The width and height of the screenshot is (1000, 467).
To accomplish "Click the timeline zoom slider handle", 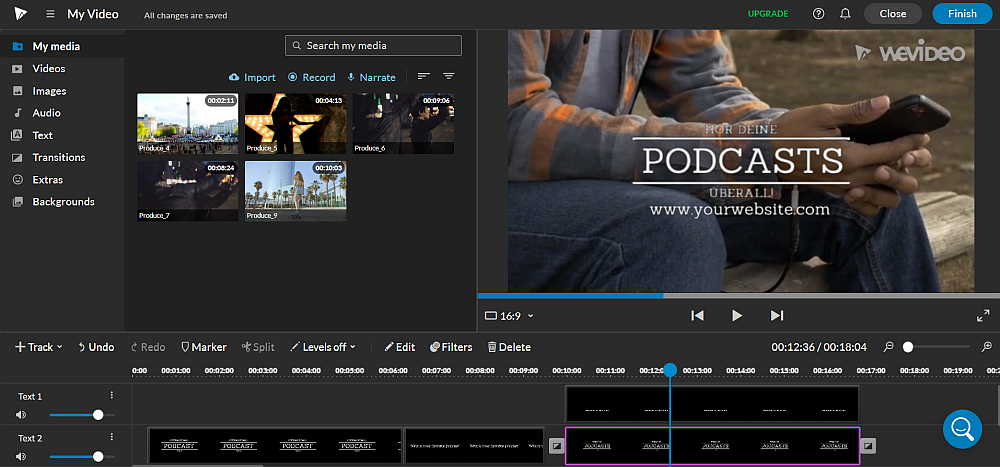I will pyautogui.click(x=908, y=347).
